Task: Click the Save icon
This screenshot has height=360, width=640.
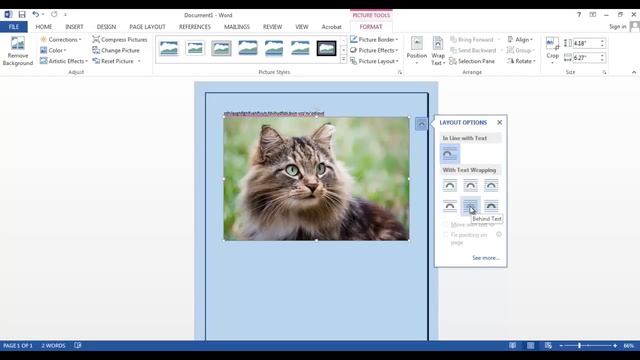Action: (x=22, y=15)
